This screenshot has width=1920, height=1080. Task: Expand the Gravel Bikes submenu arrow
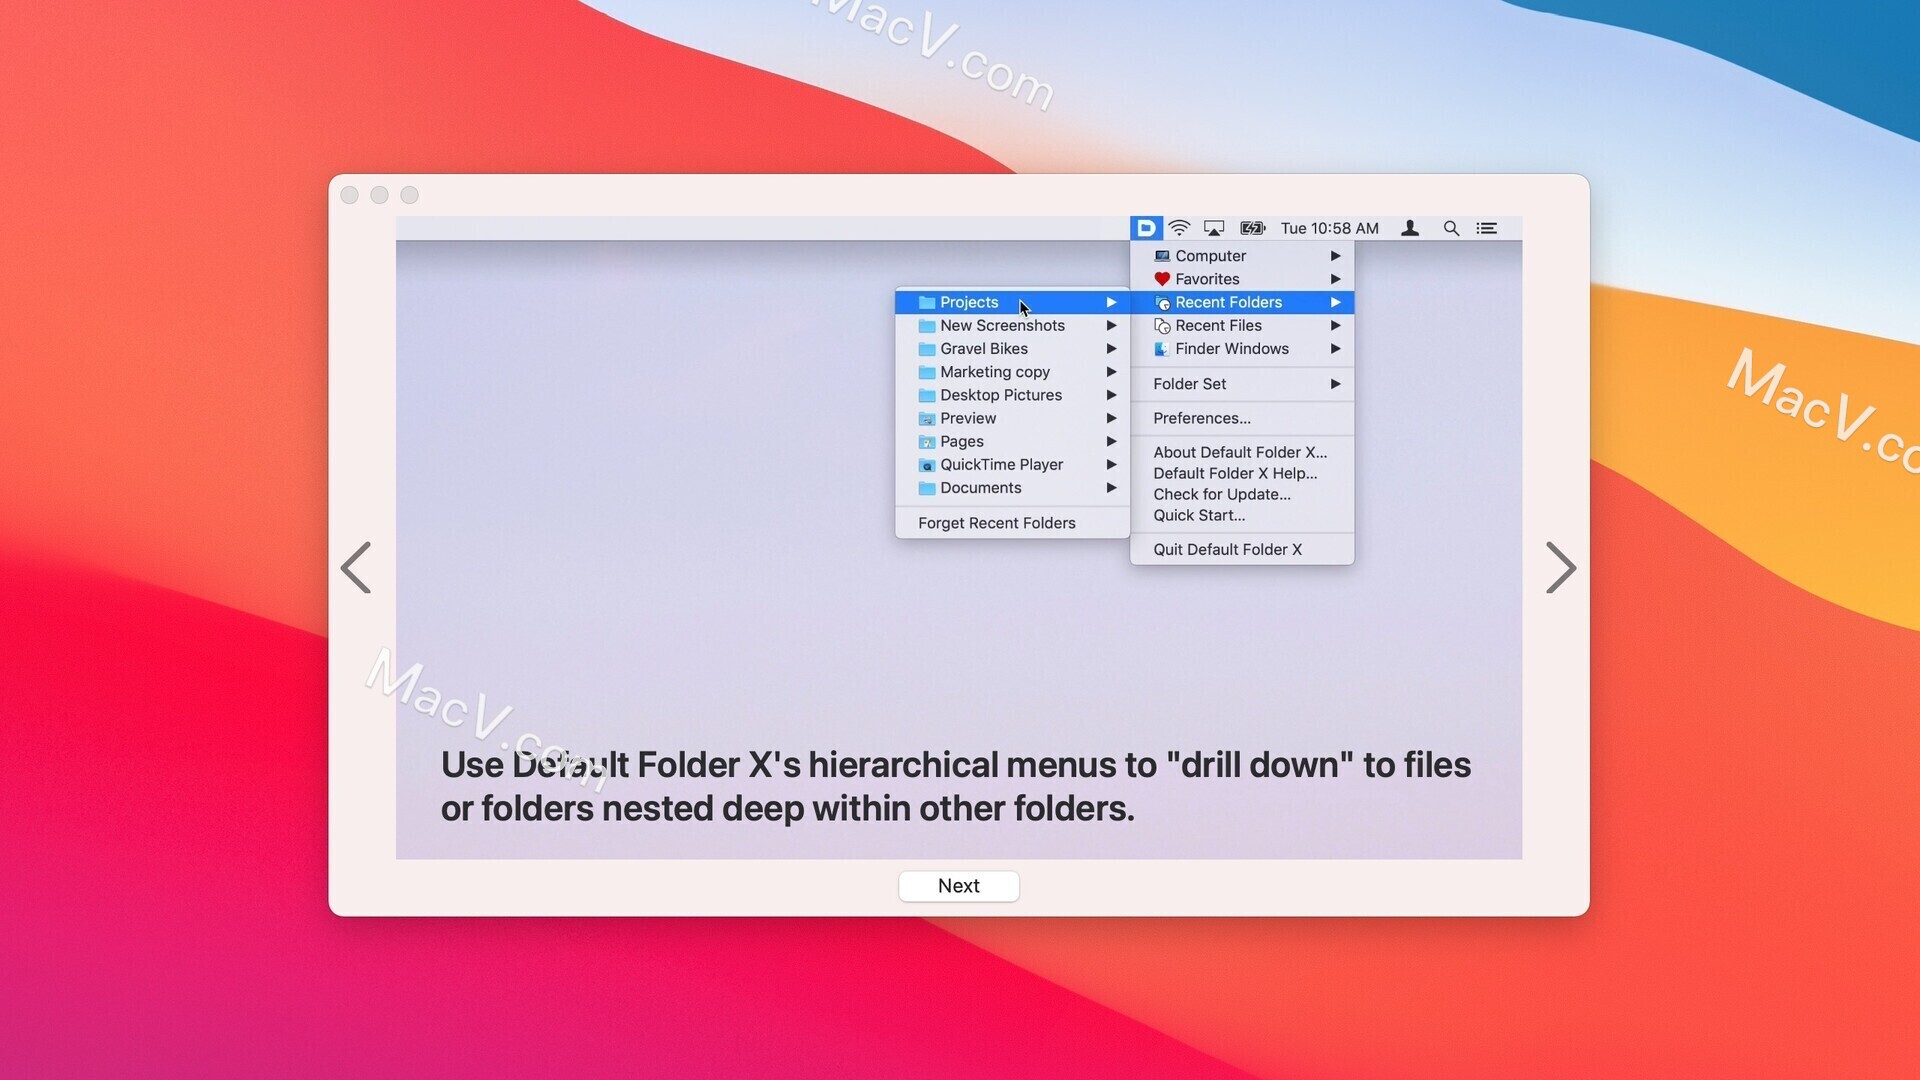click(1111, 349)
